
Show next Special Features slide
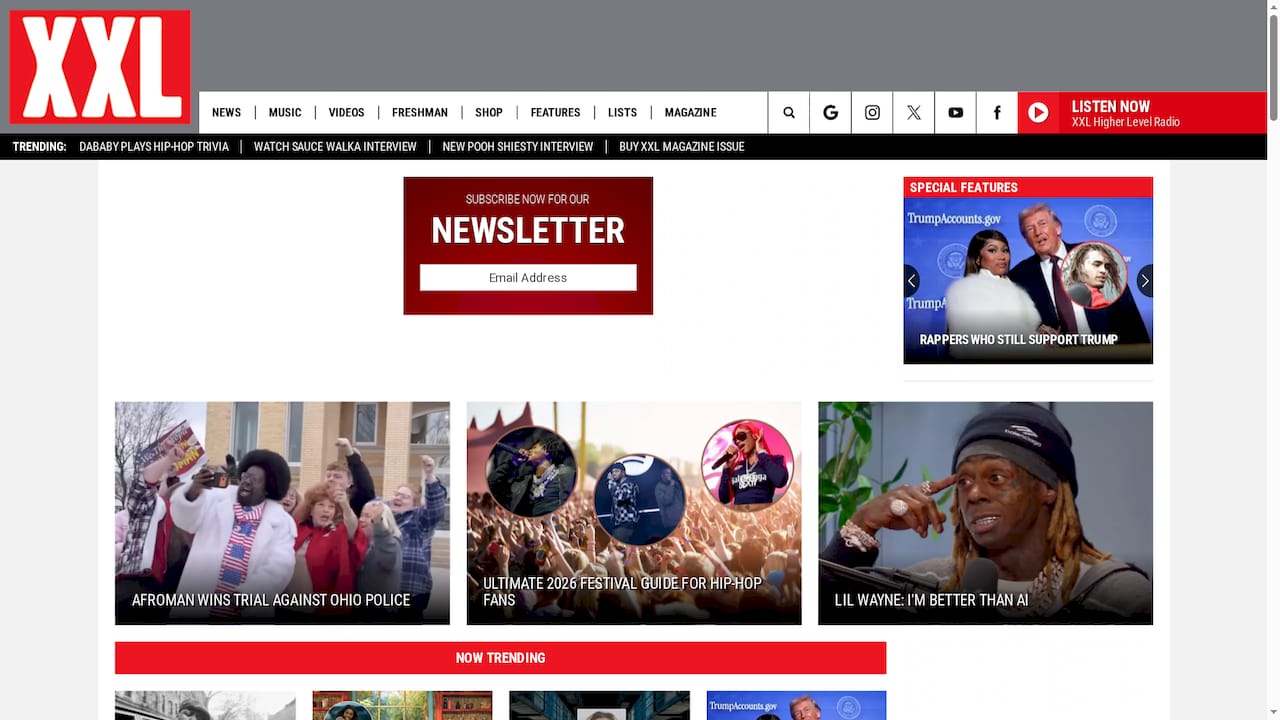tap(1145, 281)
